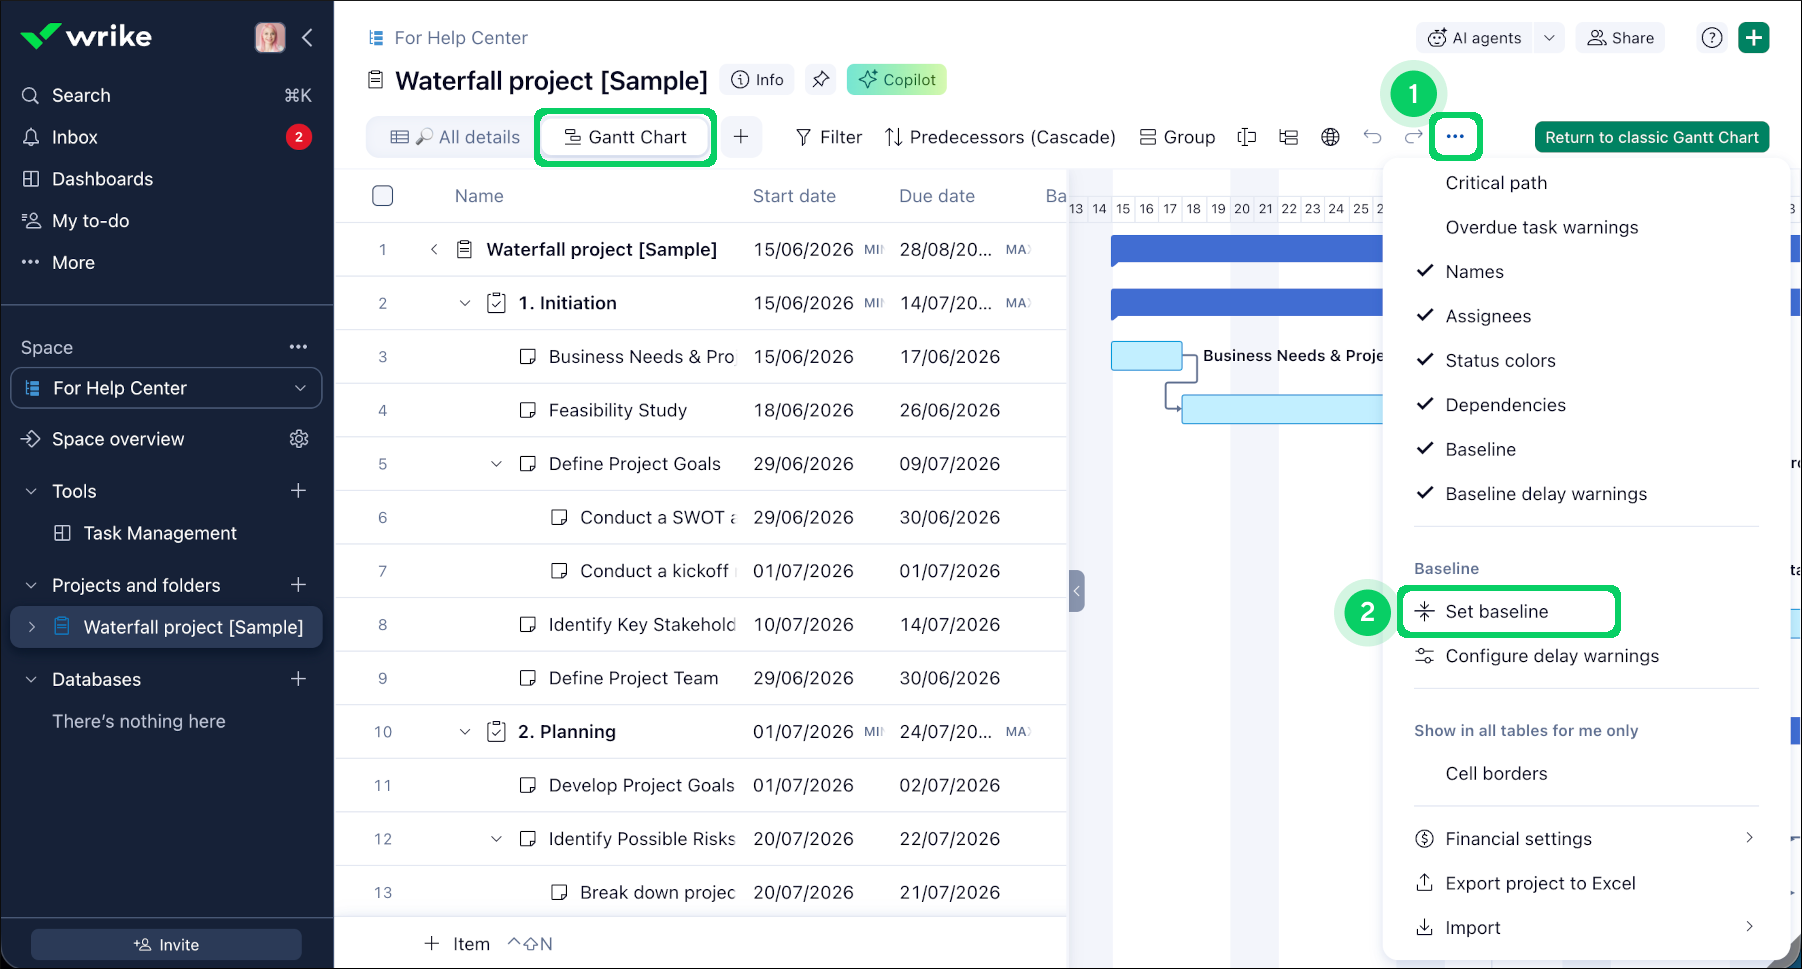
Task: Expand the AI agents dropdown arrow
Action: point(1549,38)
